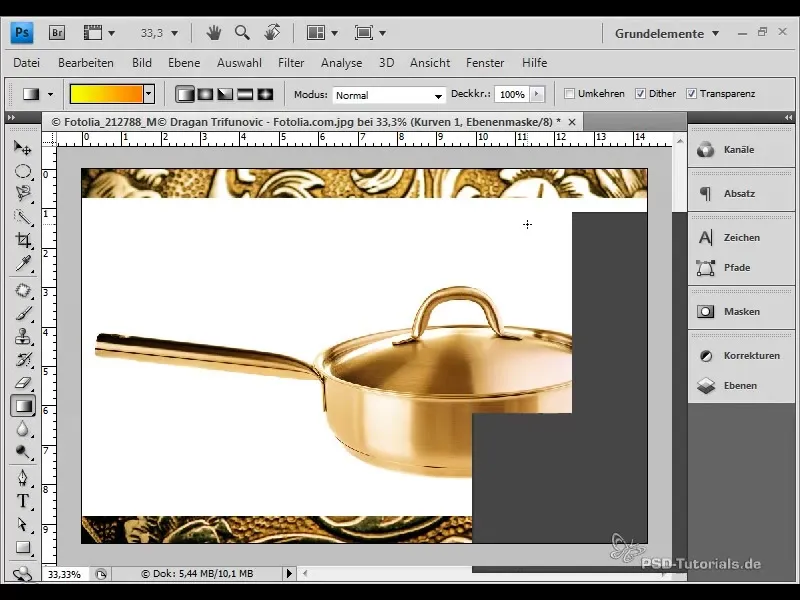The height and width of the screenshot is (600, 800).
Task: Select the Pen tool
Action: (22, 478)
